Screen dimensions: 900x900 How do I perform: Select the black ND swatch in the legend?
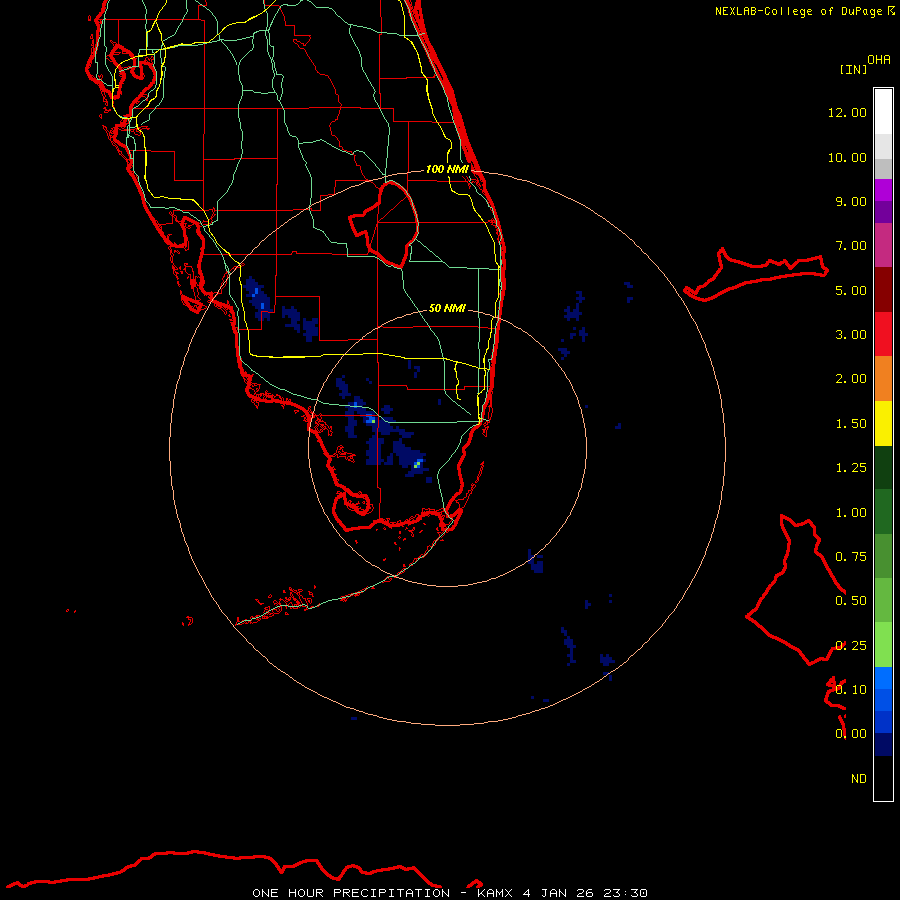[x=883, y=778]
